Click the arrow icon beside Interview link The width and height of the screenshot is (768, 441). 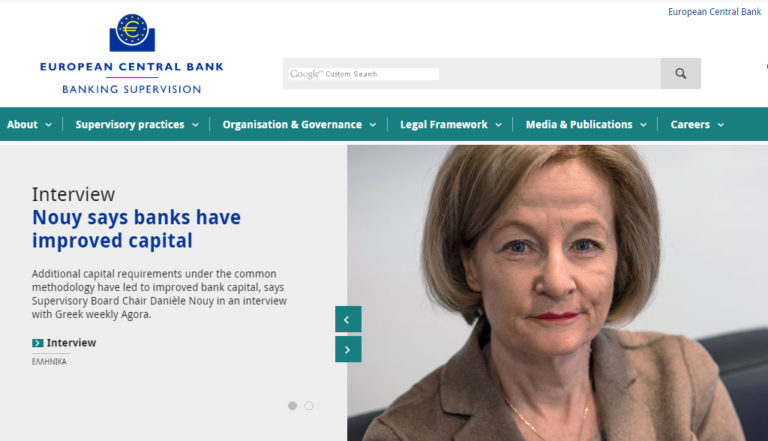38,343
